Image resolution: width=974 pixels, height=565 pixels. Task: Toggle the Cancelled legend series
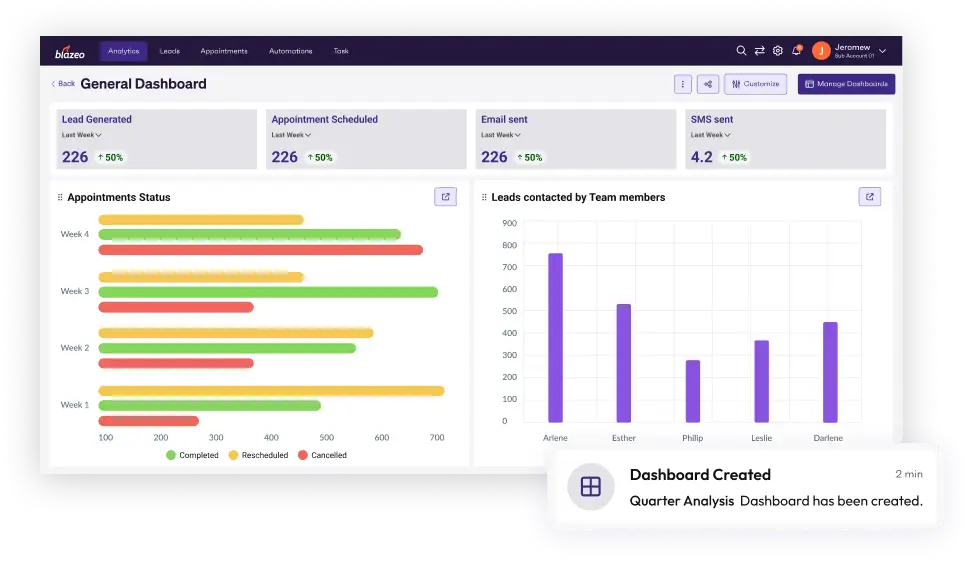[x=322, y=455]
